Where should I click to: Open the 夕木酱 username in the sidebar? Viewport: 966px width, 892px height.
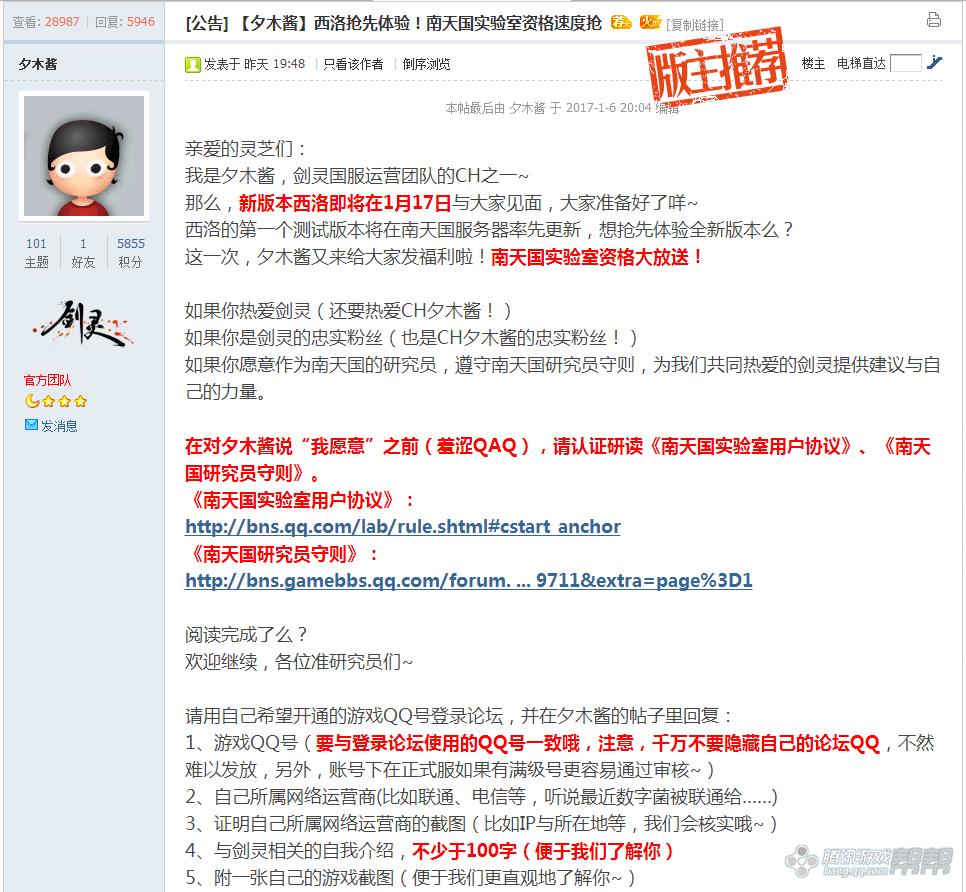coord(38,64)
